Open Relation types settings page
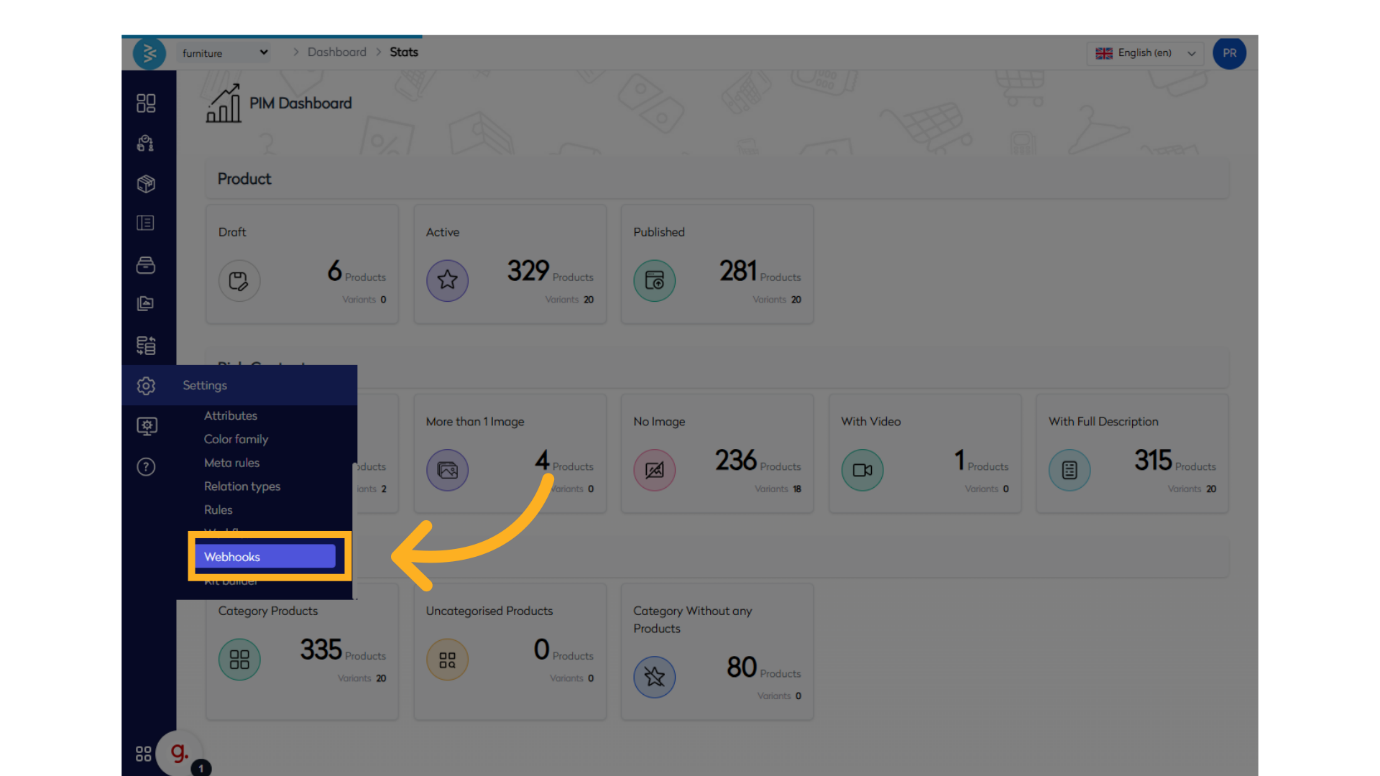This screenshot has width=1380, height=776. point(242,486)
